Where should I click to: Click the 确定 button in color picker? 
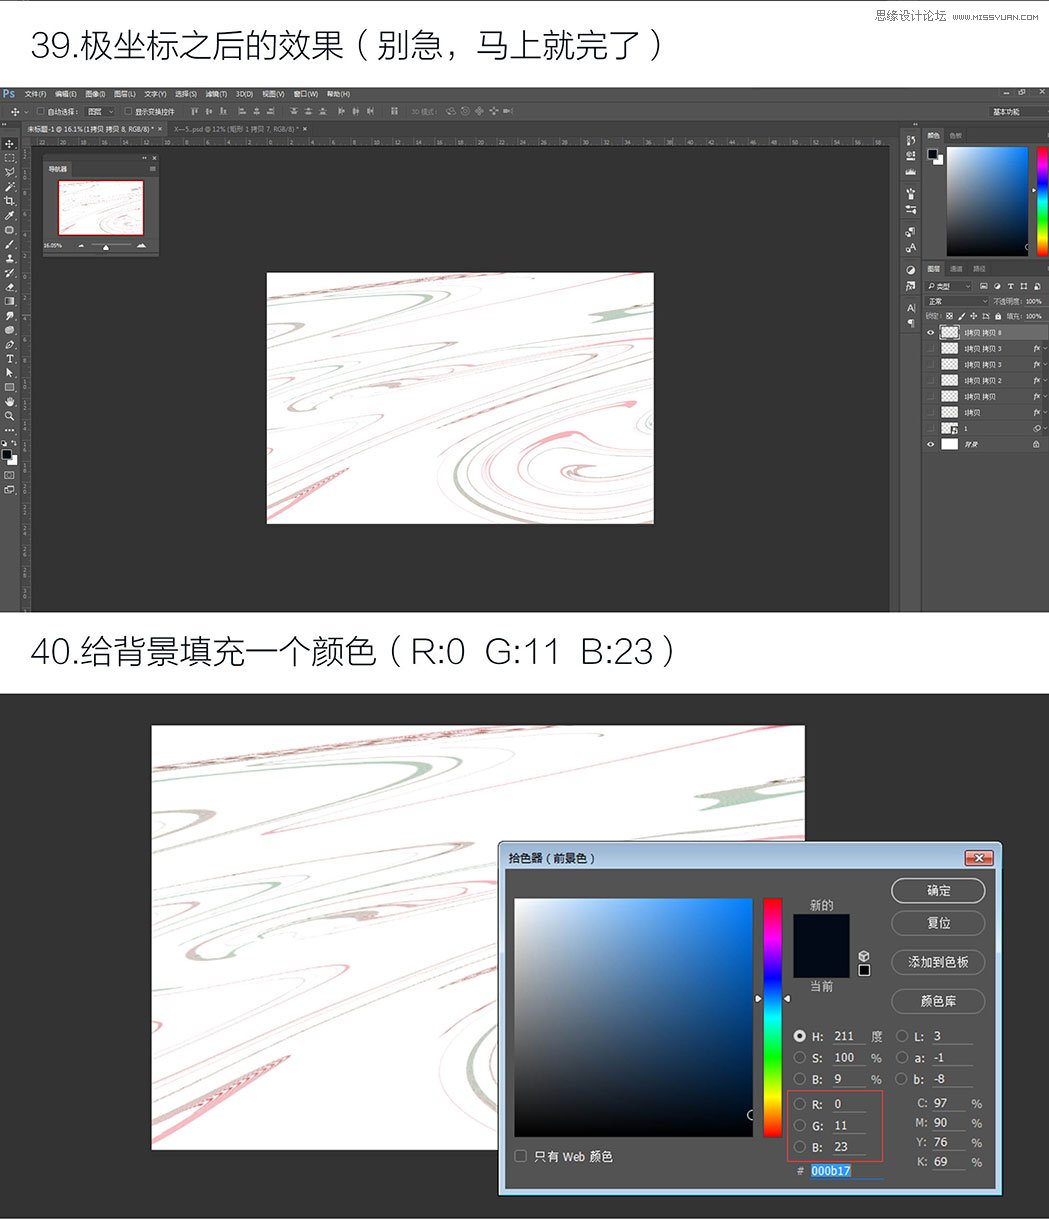(938, 890)
